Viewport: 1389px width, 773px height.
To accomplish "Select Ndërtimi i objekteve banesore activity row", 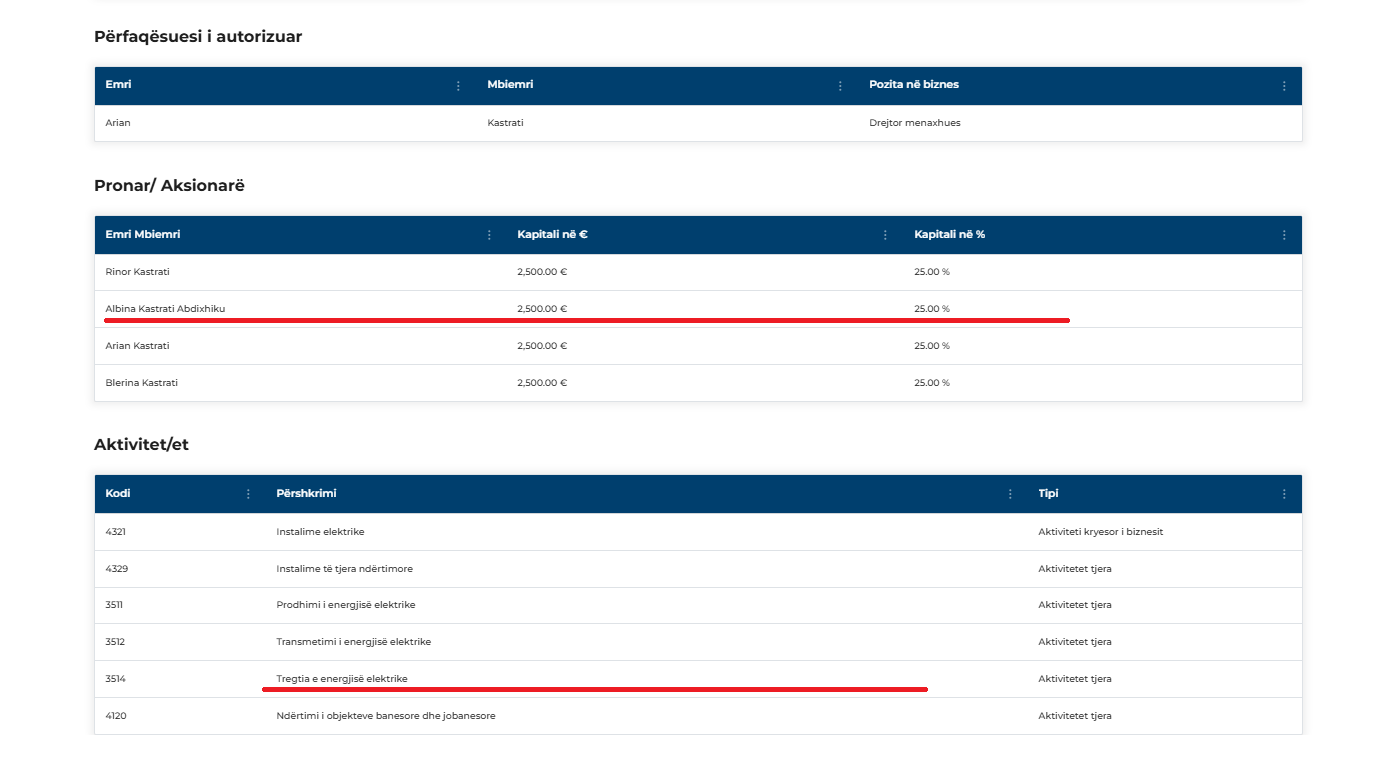I will click(385, 716).
